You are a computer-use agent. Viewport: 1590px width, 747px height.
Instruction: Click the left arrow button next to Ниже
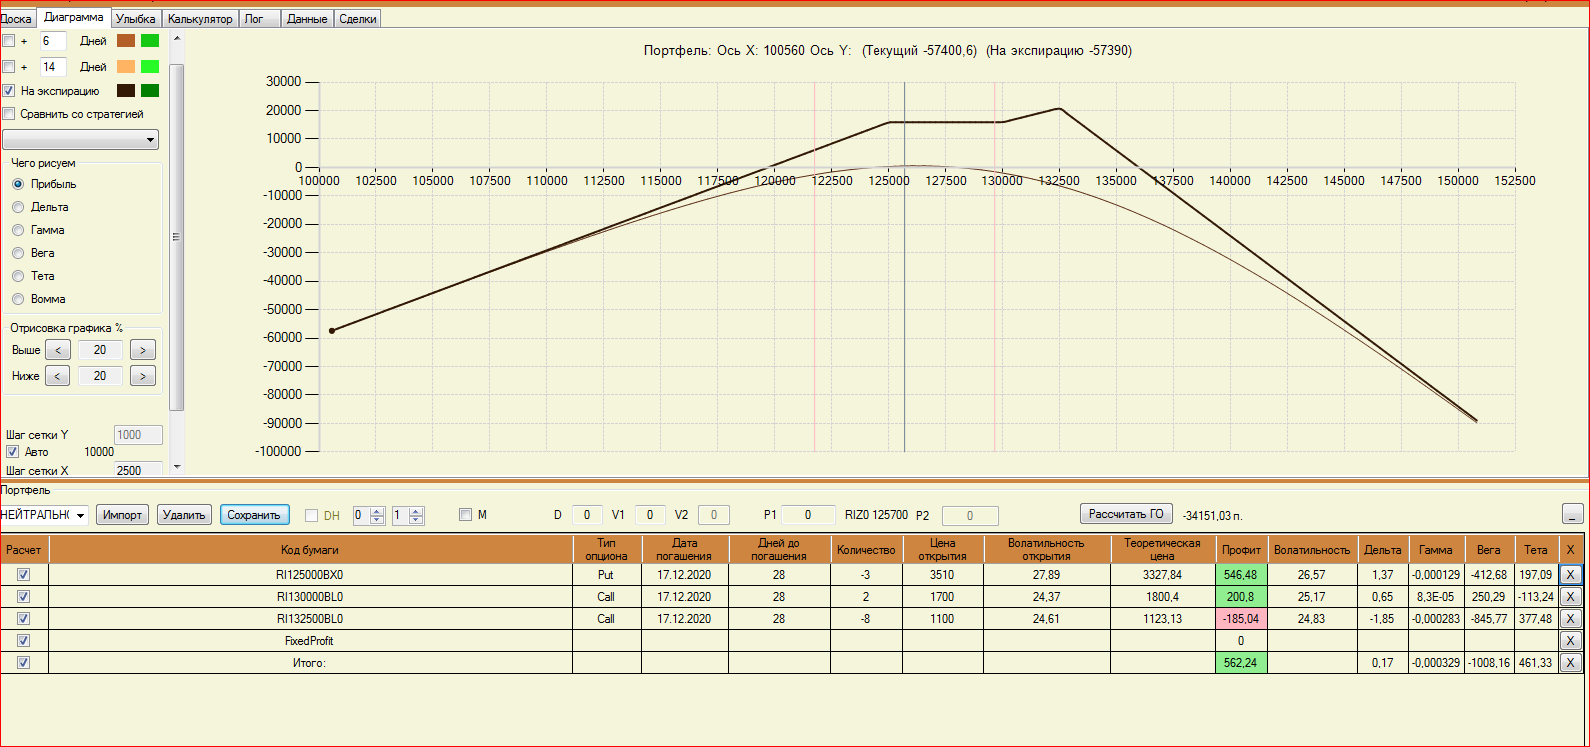click(58, 376)
